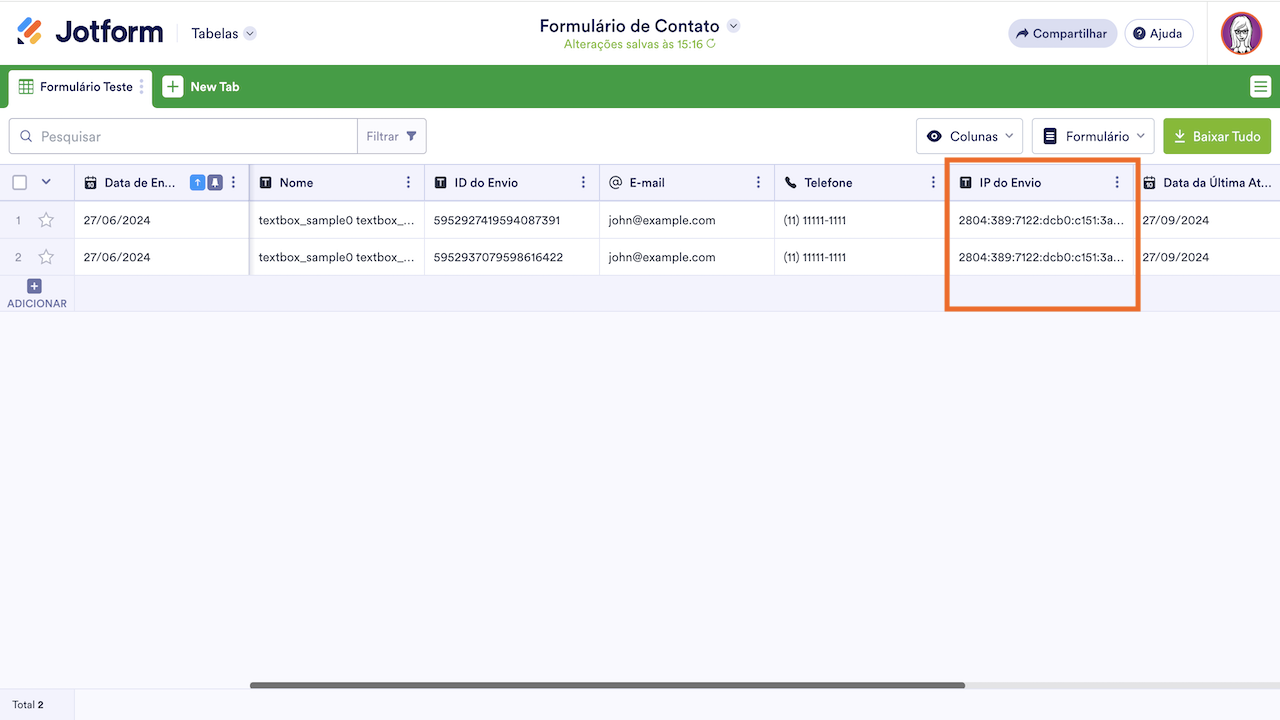Open Telefone column three-dot menu
Viewport: 1280px width, 720px height.
934,182
